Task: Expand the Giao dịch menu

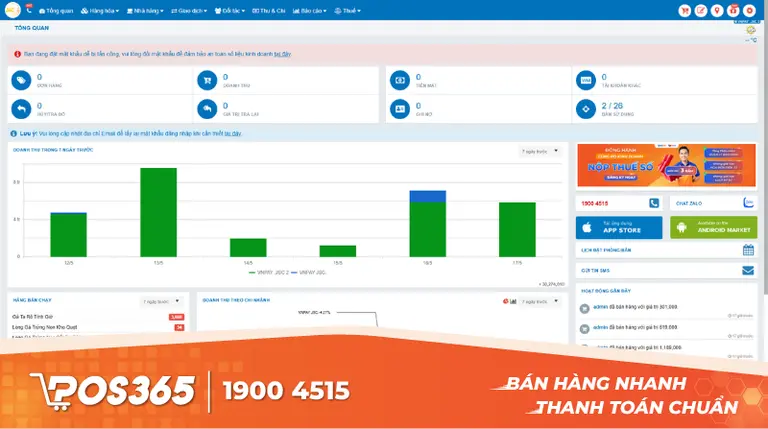Action: point(189,11)
